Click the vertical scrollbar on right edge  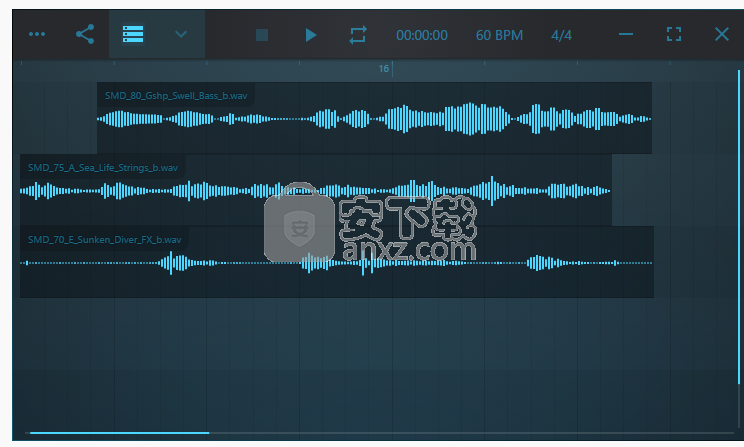[x=739, y=227]
